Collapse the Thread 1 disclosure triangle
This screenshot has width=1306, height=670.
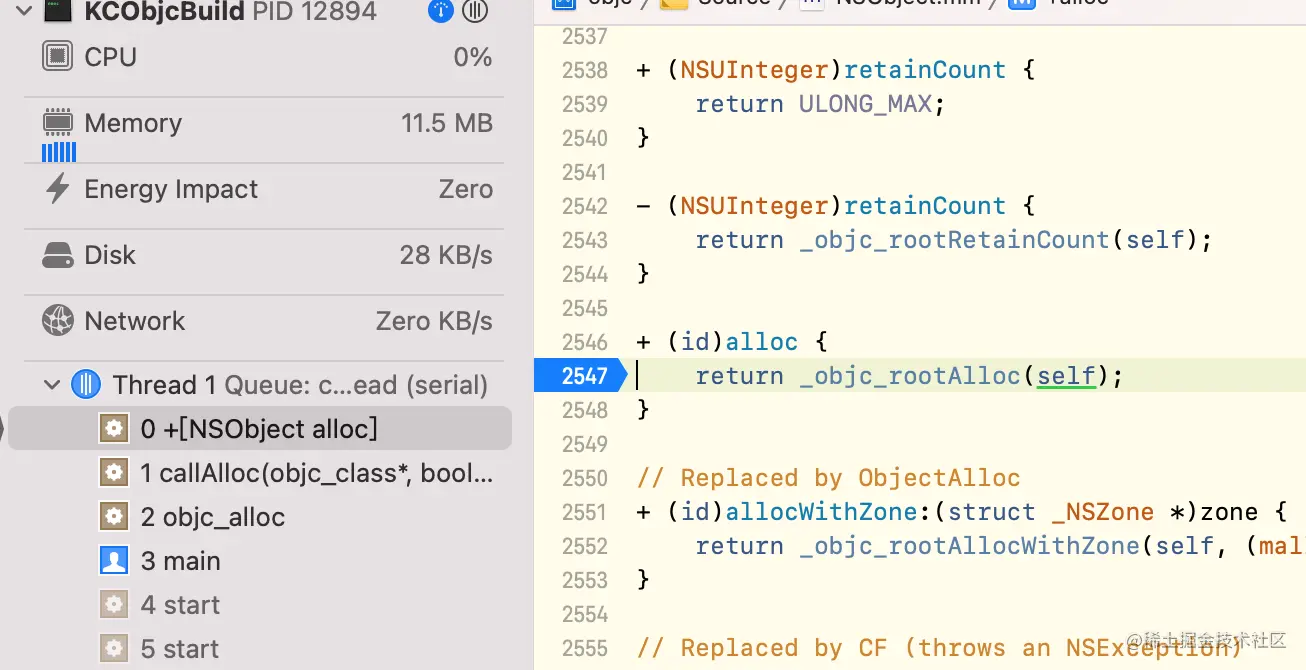[52, 385]
